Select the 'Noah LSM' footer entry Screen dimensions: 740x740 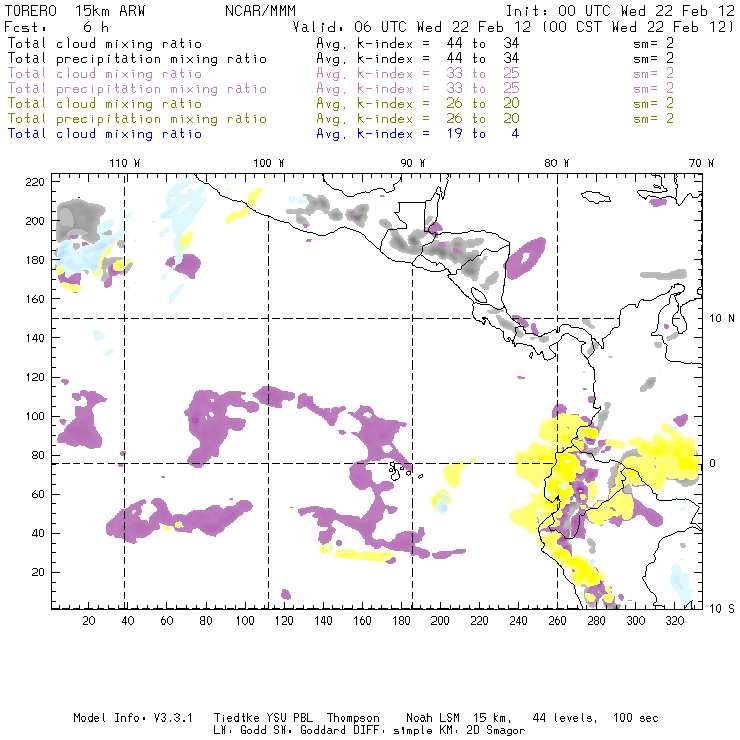433,718
